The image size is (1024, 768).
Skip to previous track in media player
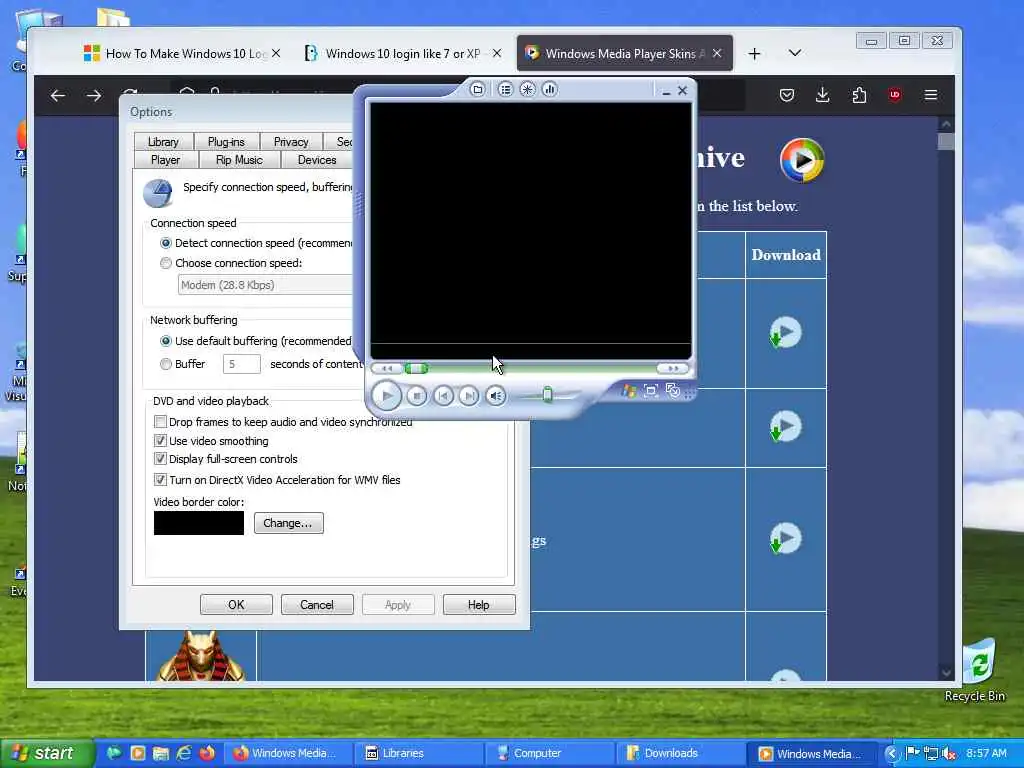(x=443, y=395)
